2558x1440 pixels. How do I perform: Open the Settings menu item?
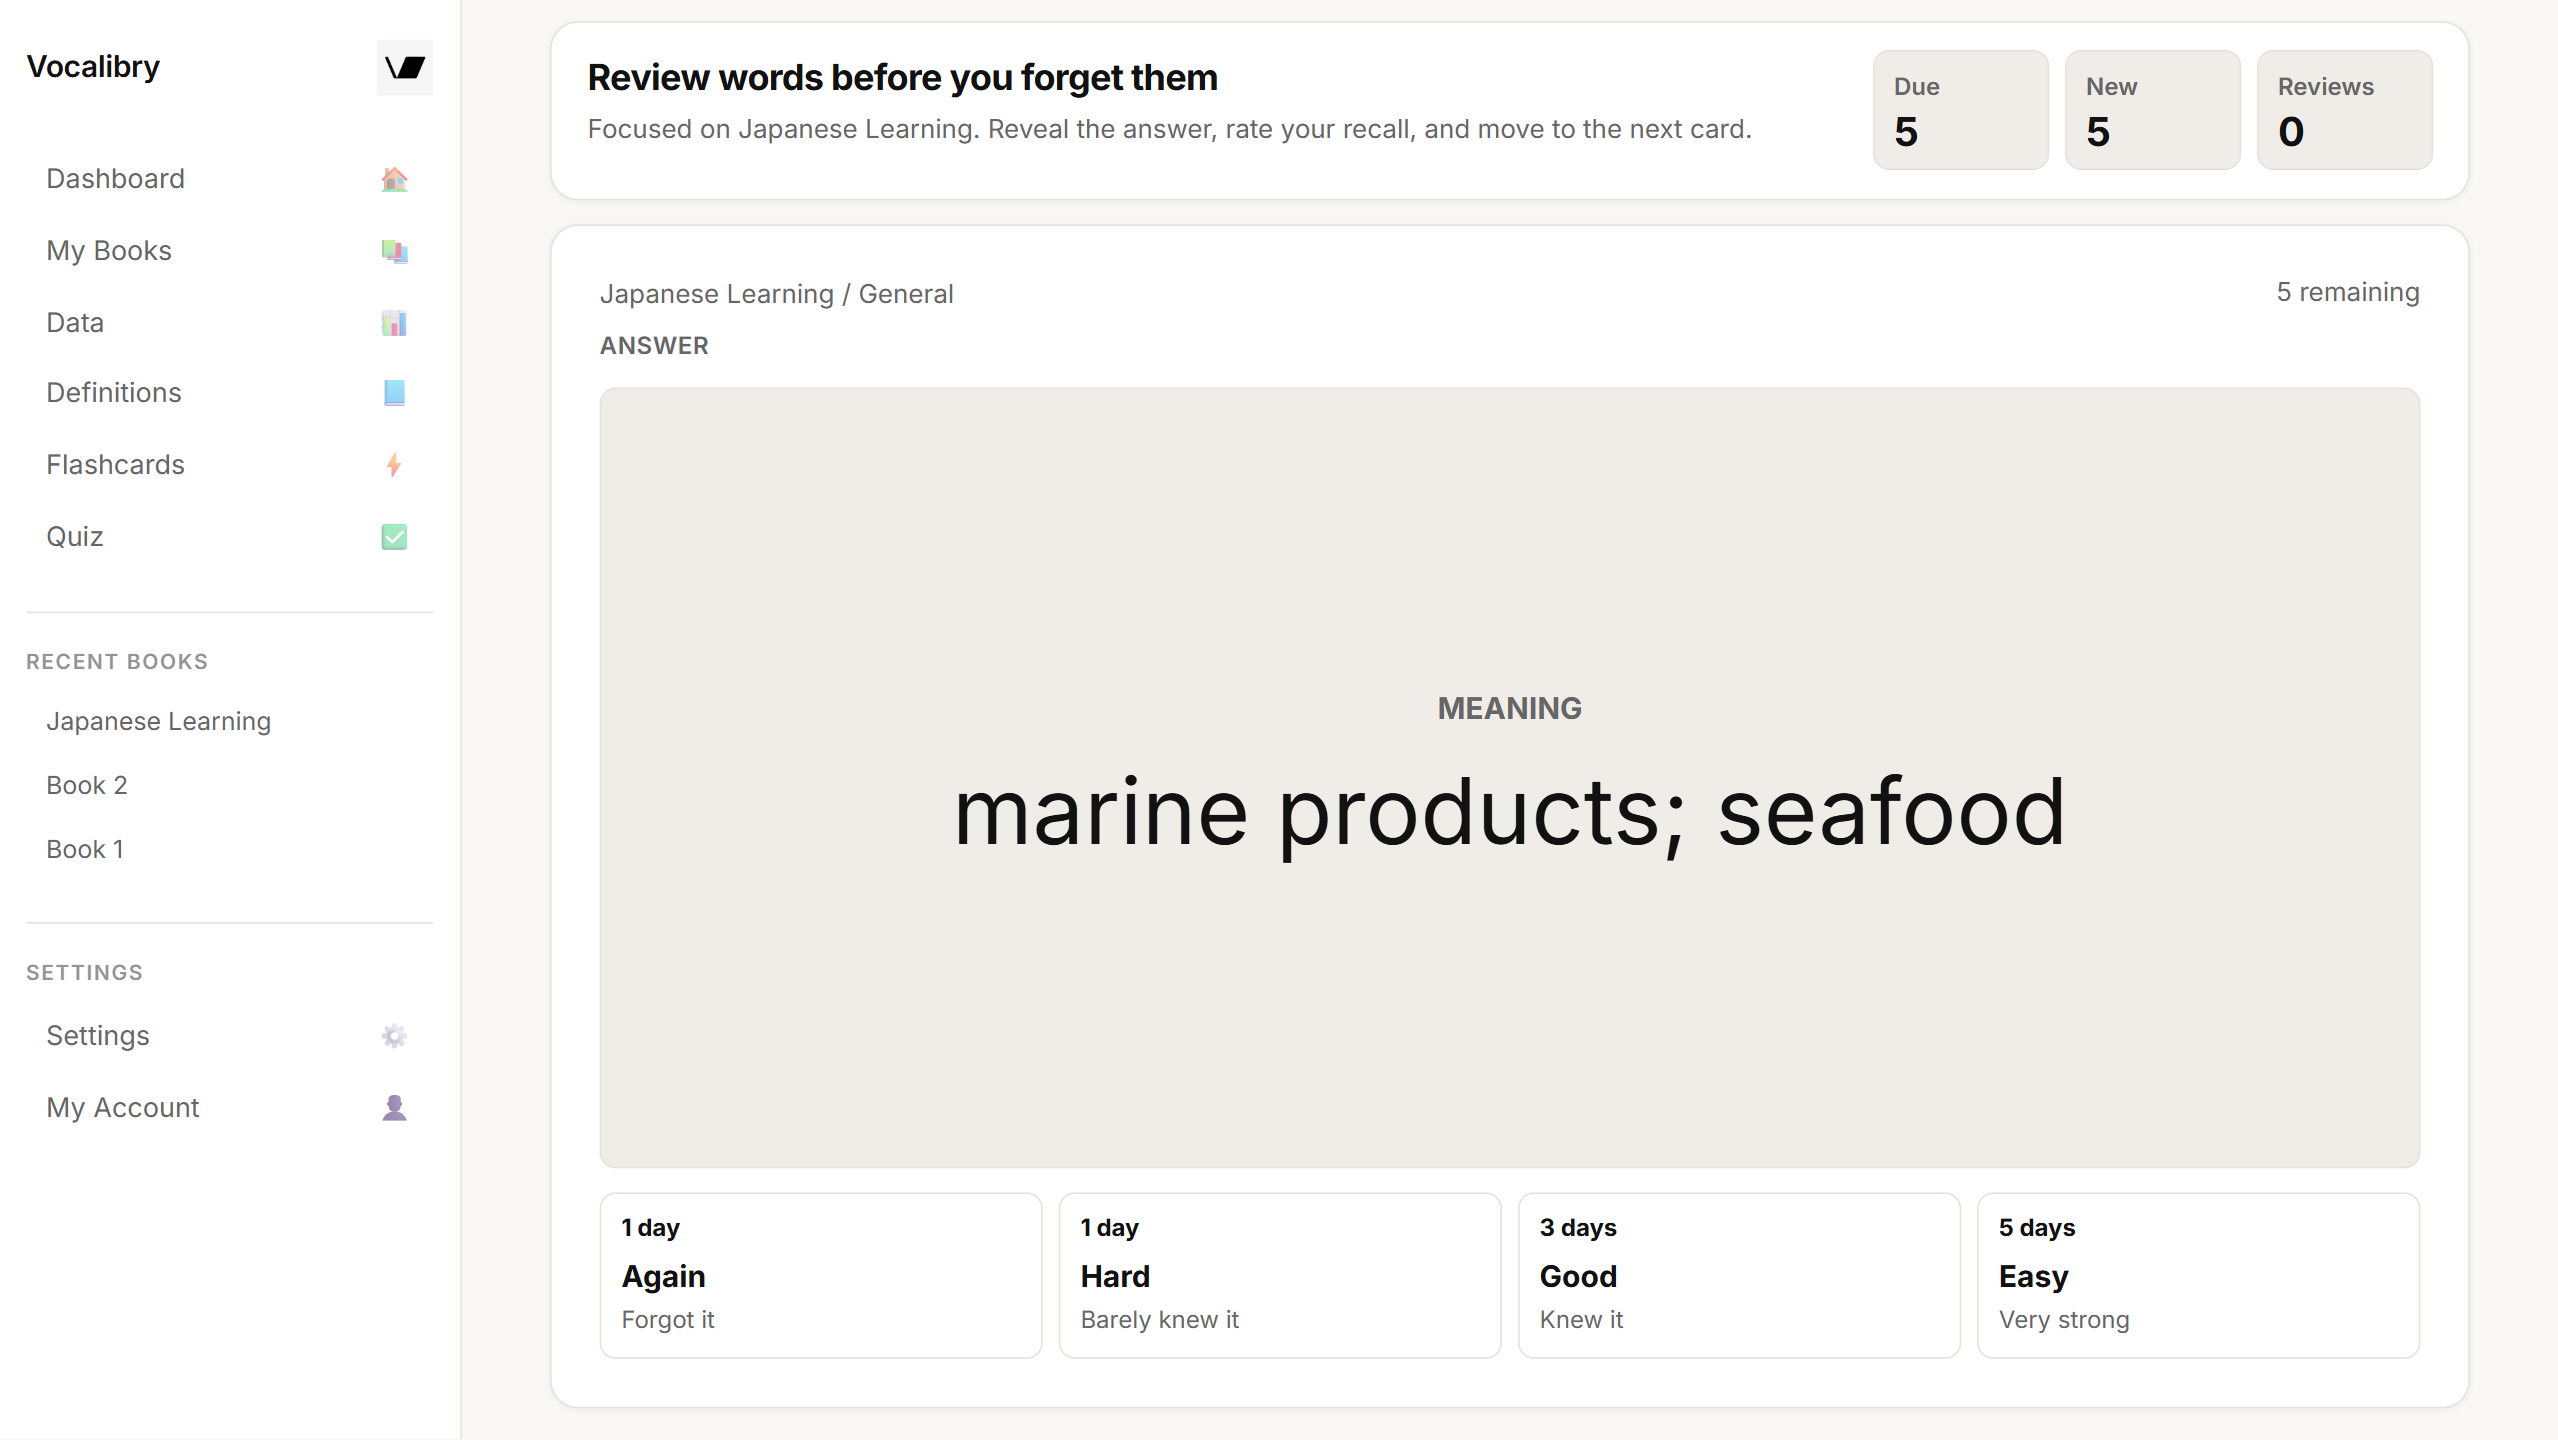[x=229, y=1036]
